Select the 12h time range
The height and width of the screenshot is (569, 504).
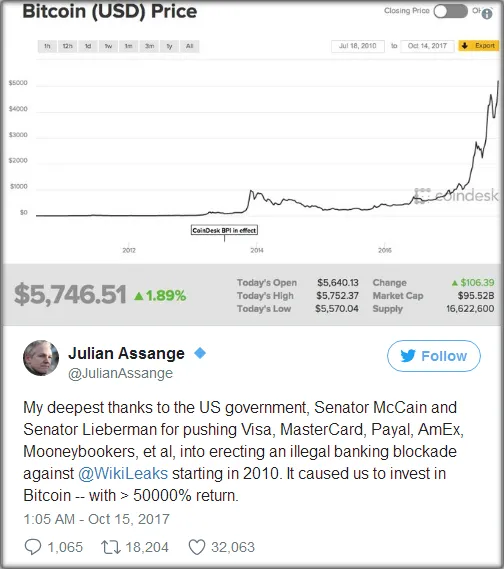(67, 46)
